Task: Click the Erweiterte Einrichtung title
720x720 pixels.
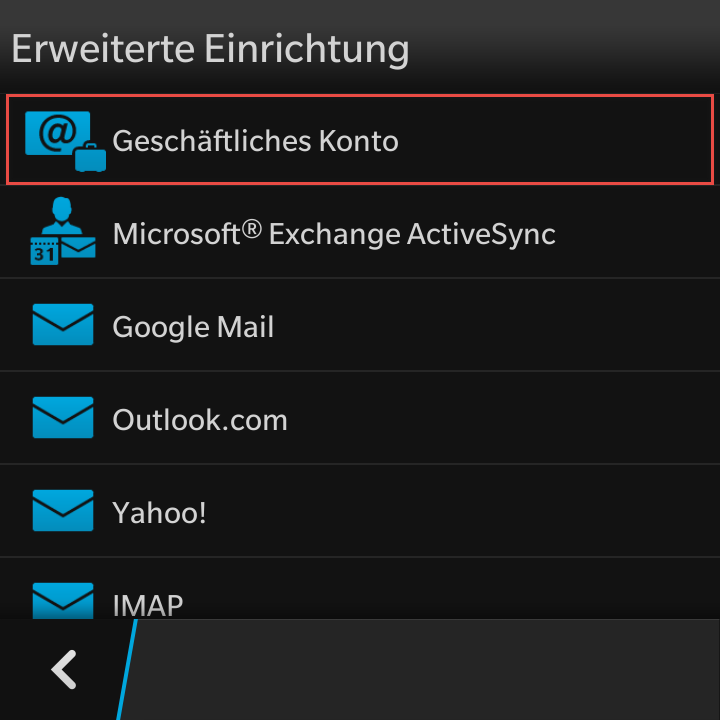Action: (210, 50)
